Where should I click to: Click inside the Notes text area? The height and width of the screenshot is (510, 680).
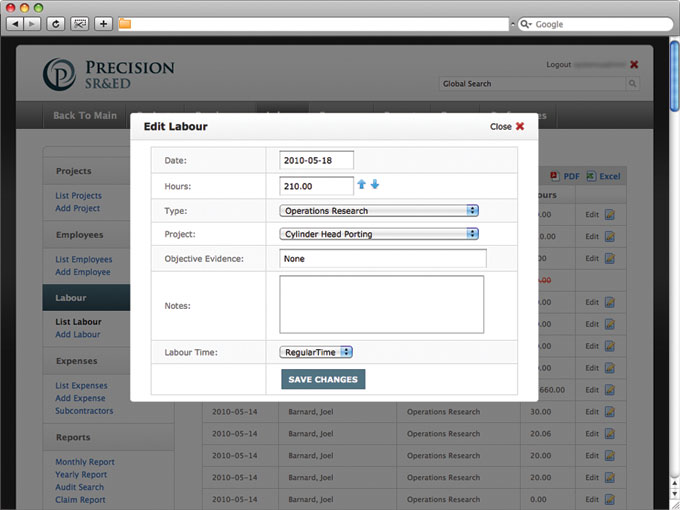pyautogui.click(x=382, y=304)
